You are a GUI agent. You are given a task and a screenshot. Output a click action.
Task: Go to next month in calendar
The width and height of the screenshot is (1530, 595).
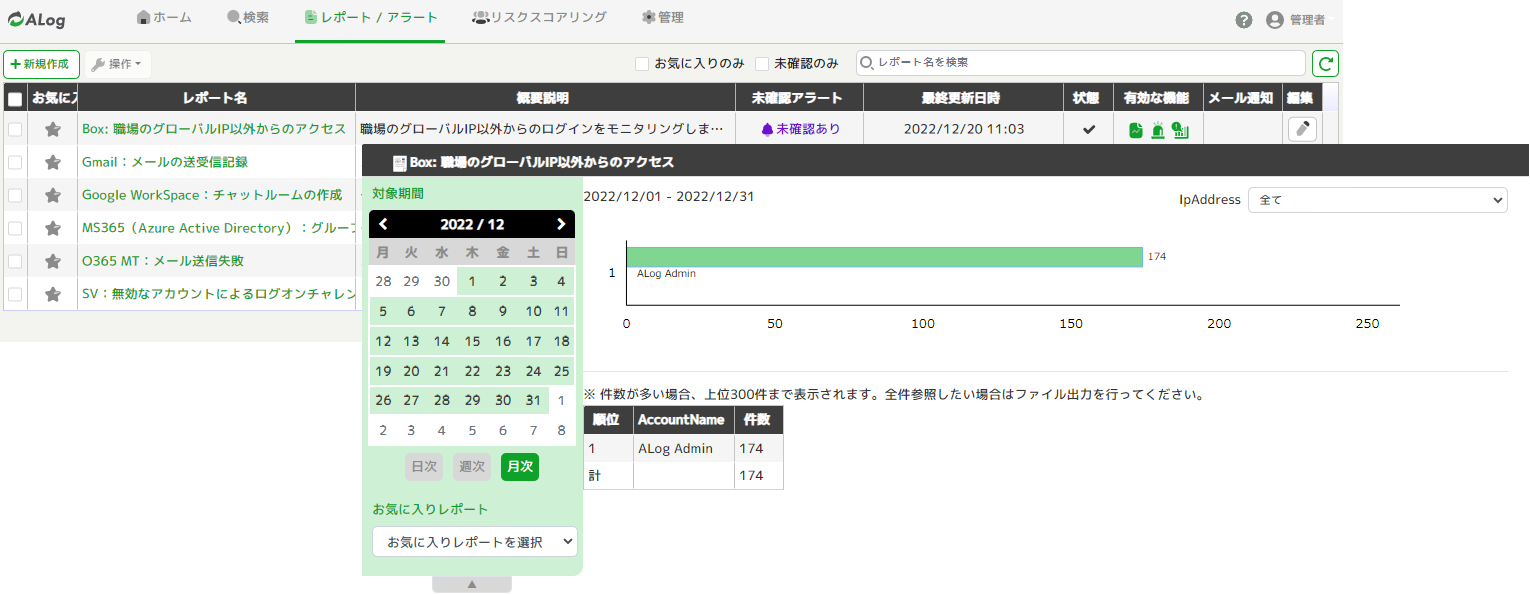coord(561,224)
